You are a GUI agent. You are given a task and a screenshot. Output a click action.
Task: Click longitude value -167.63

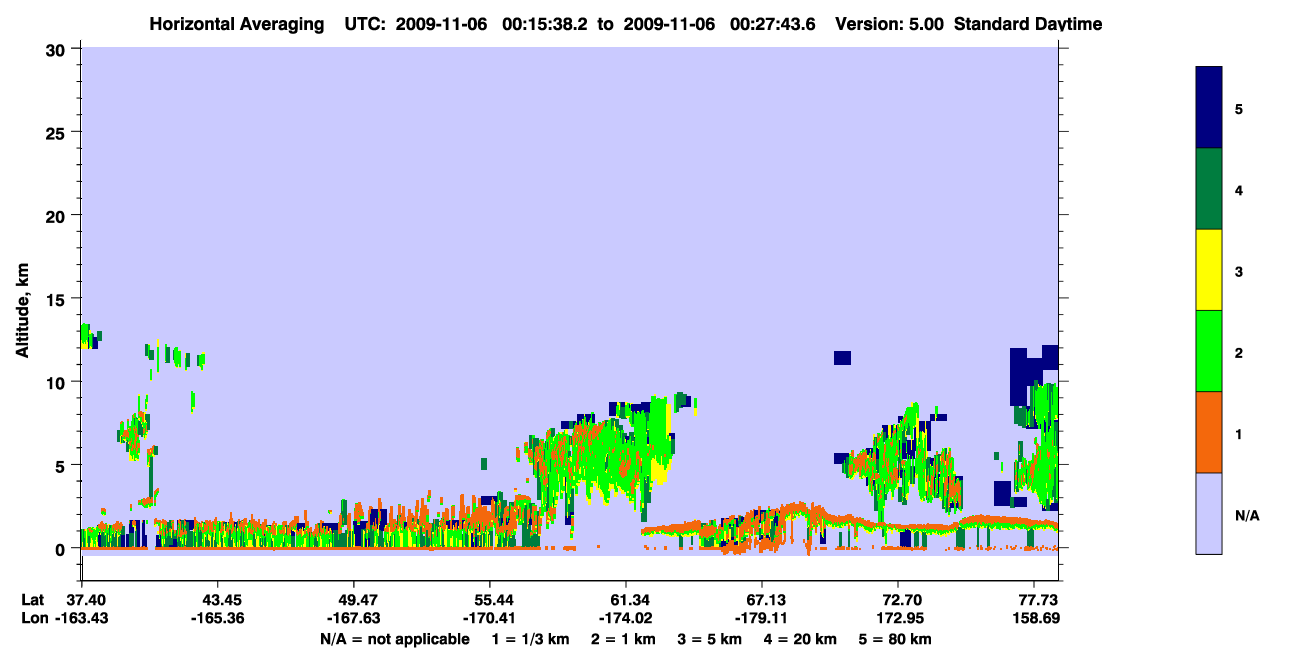tap(354, 618)
